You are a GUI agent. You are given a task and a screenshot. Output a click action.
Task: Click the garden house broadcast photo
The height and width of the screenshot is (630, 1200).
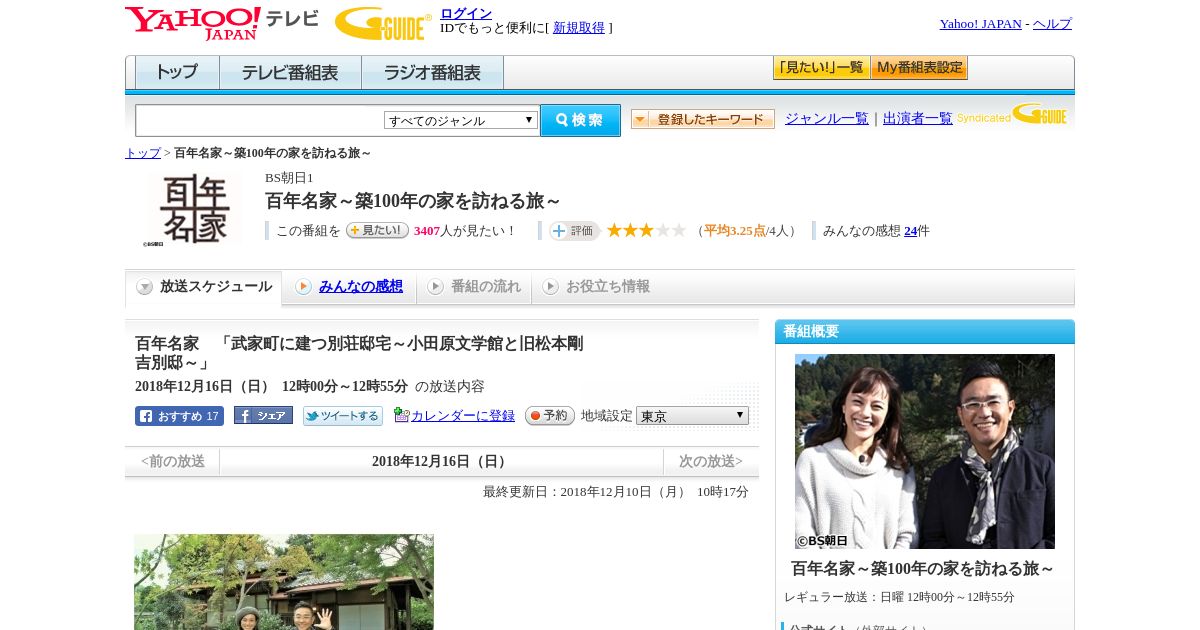coord(284,582)
